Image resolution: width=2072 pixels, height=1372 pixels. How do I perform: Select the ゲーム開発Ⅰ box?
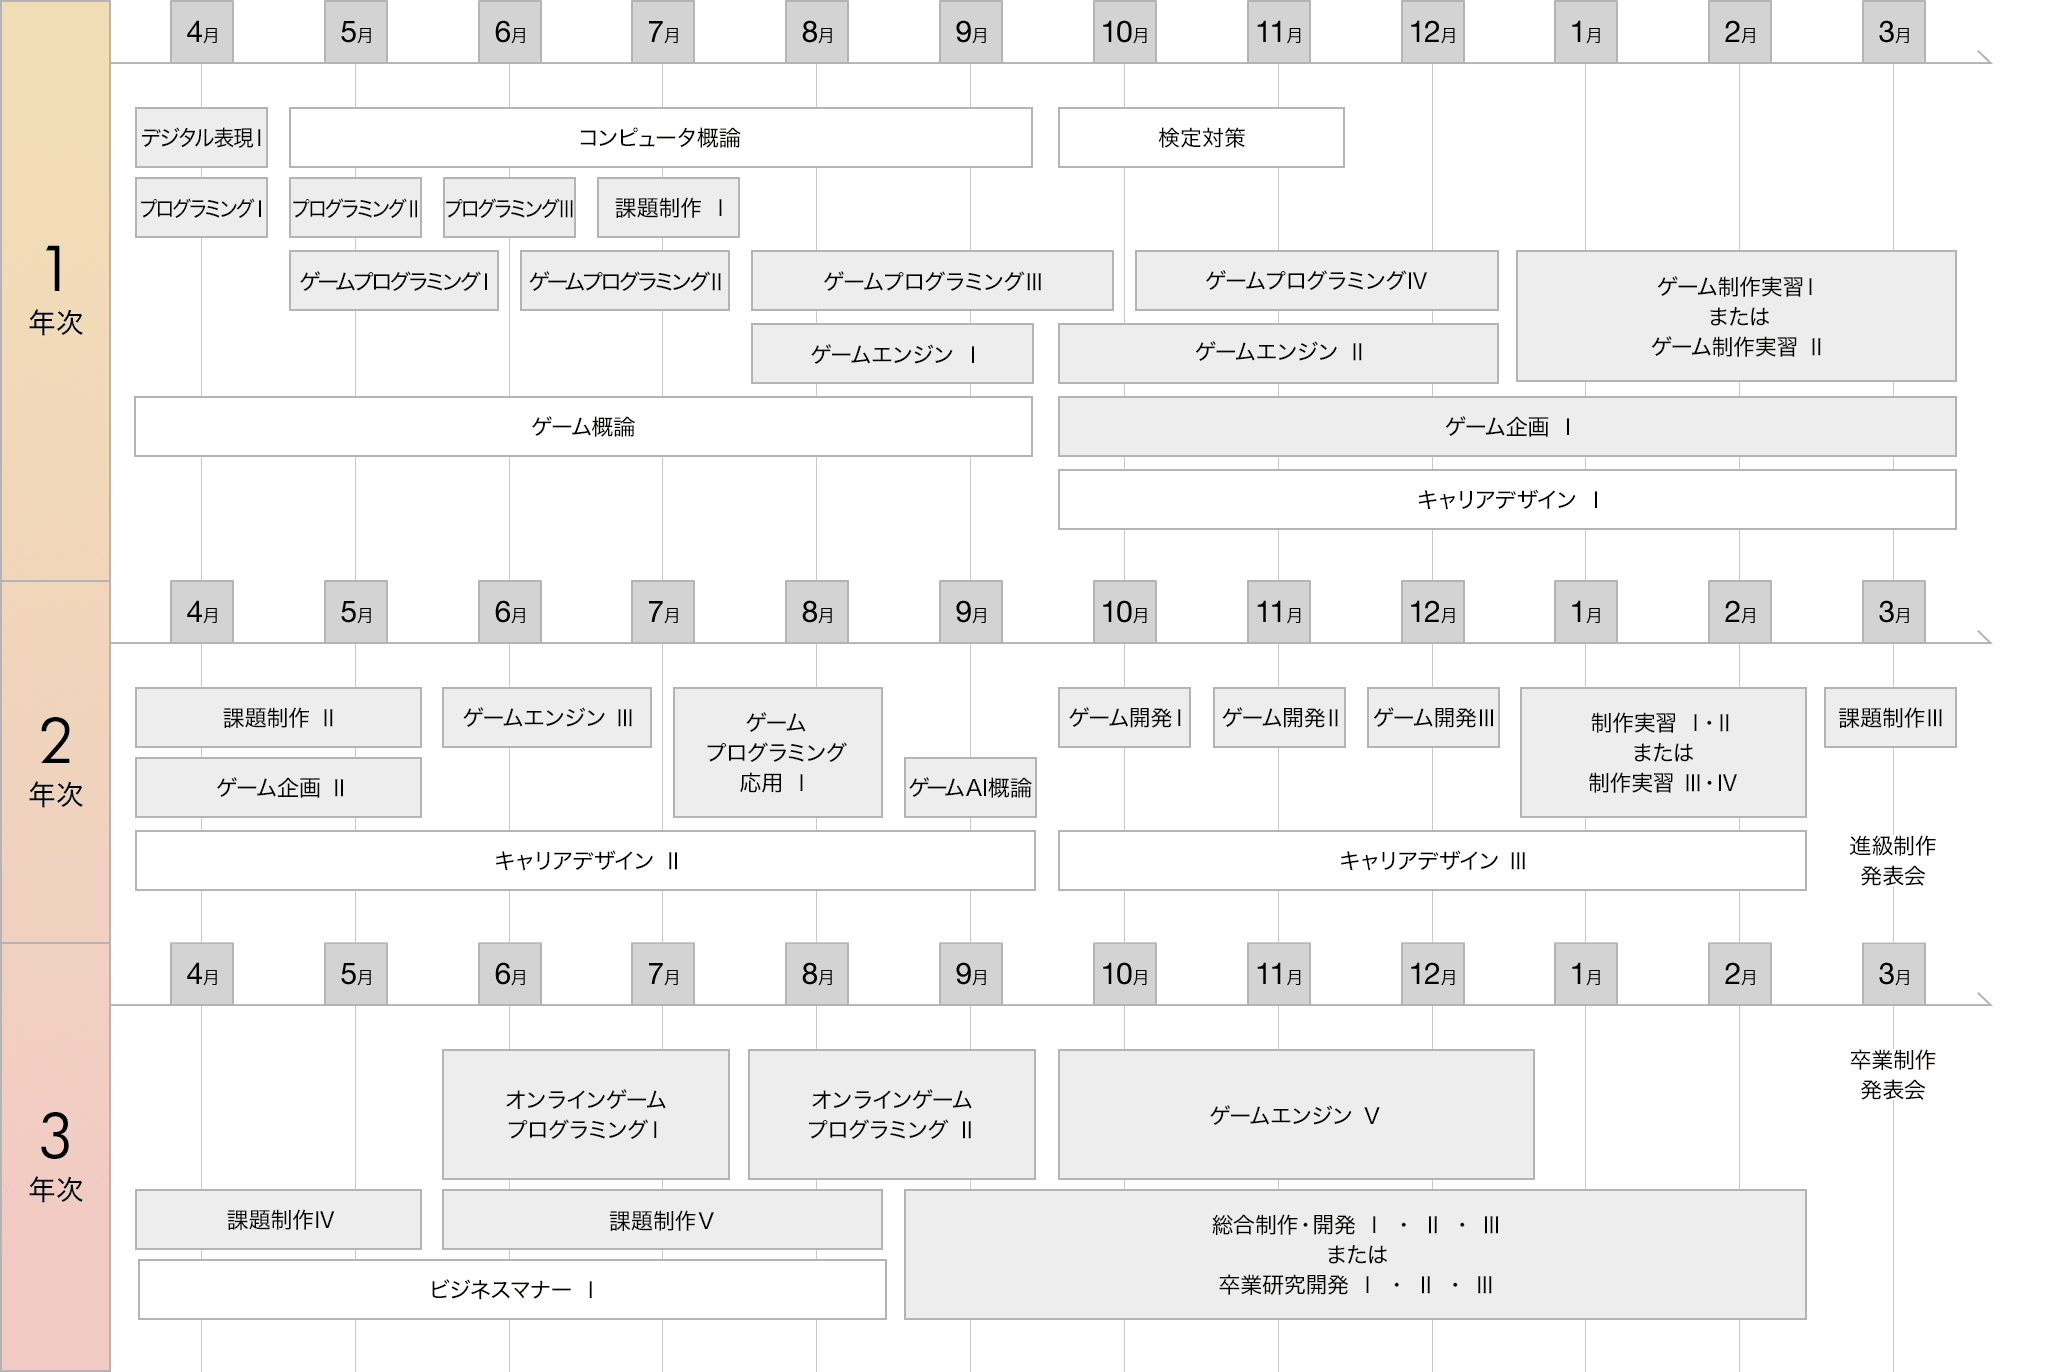click(x=1124, y=718)
